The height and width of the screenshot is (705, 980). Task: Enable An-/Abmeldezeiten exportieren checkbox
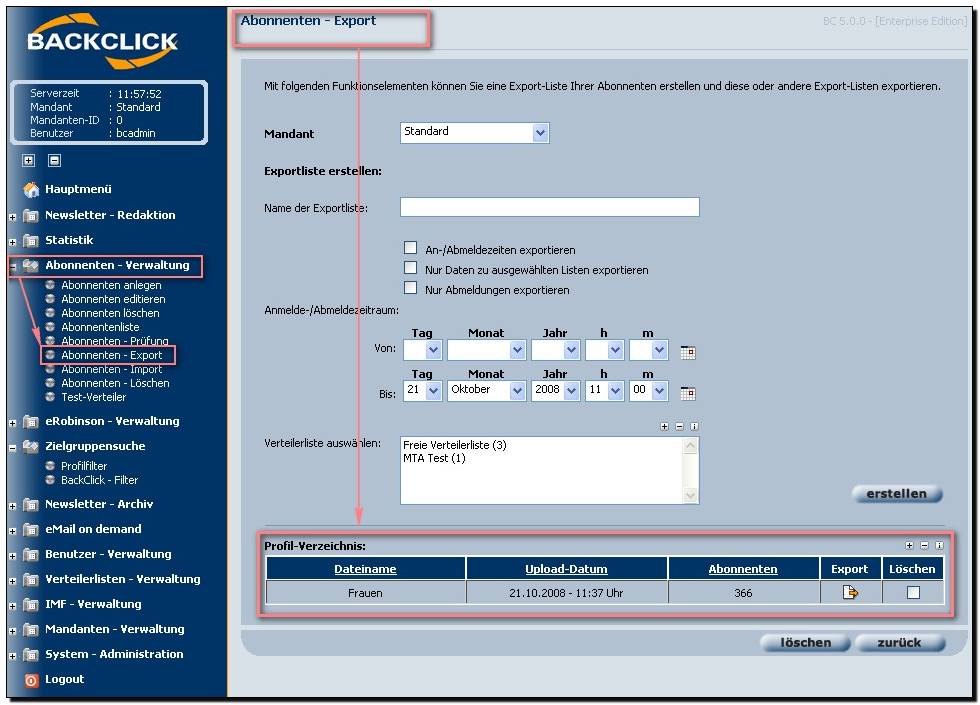(410, 248)
